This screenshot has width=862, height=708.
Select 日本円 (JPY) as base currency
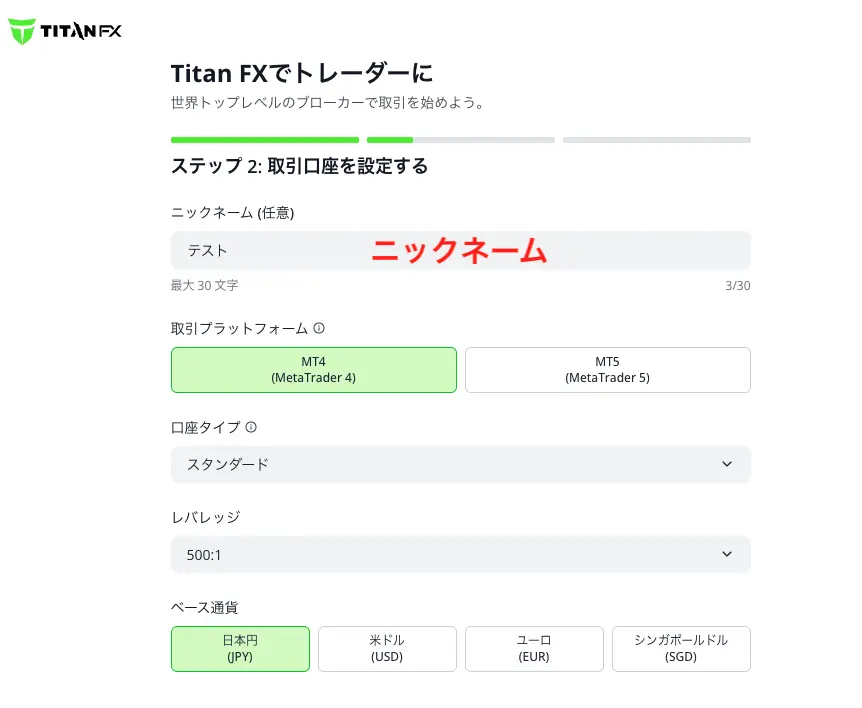pyautogui.click(x=240, y=648)
